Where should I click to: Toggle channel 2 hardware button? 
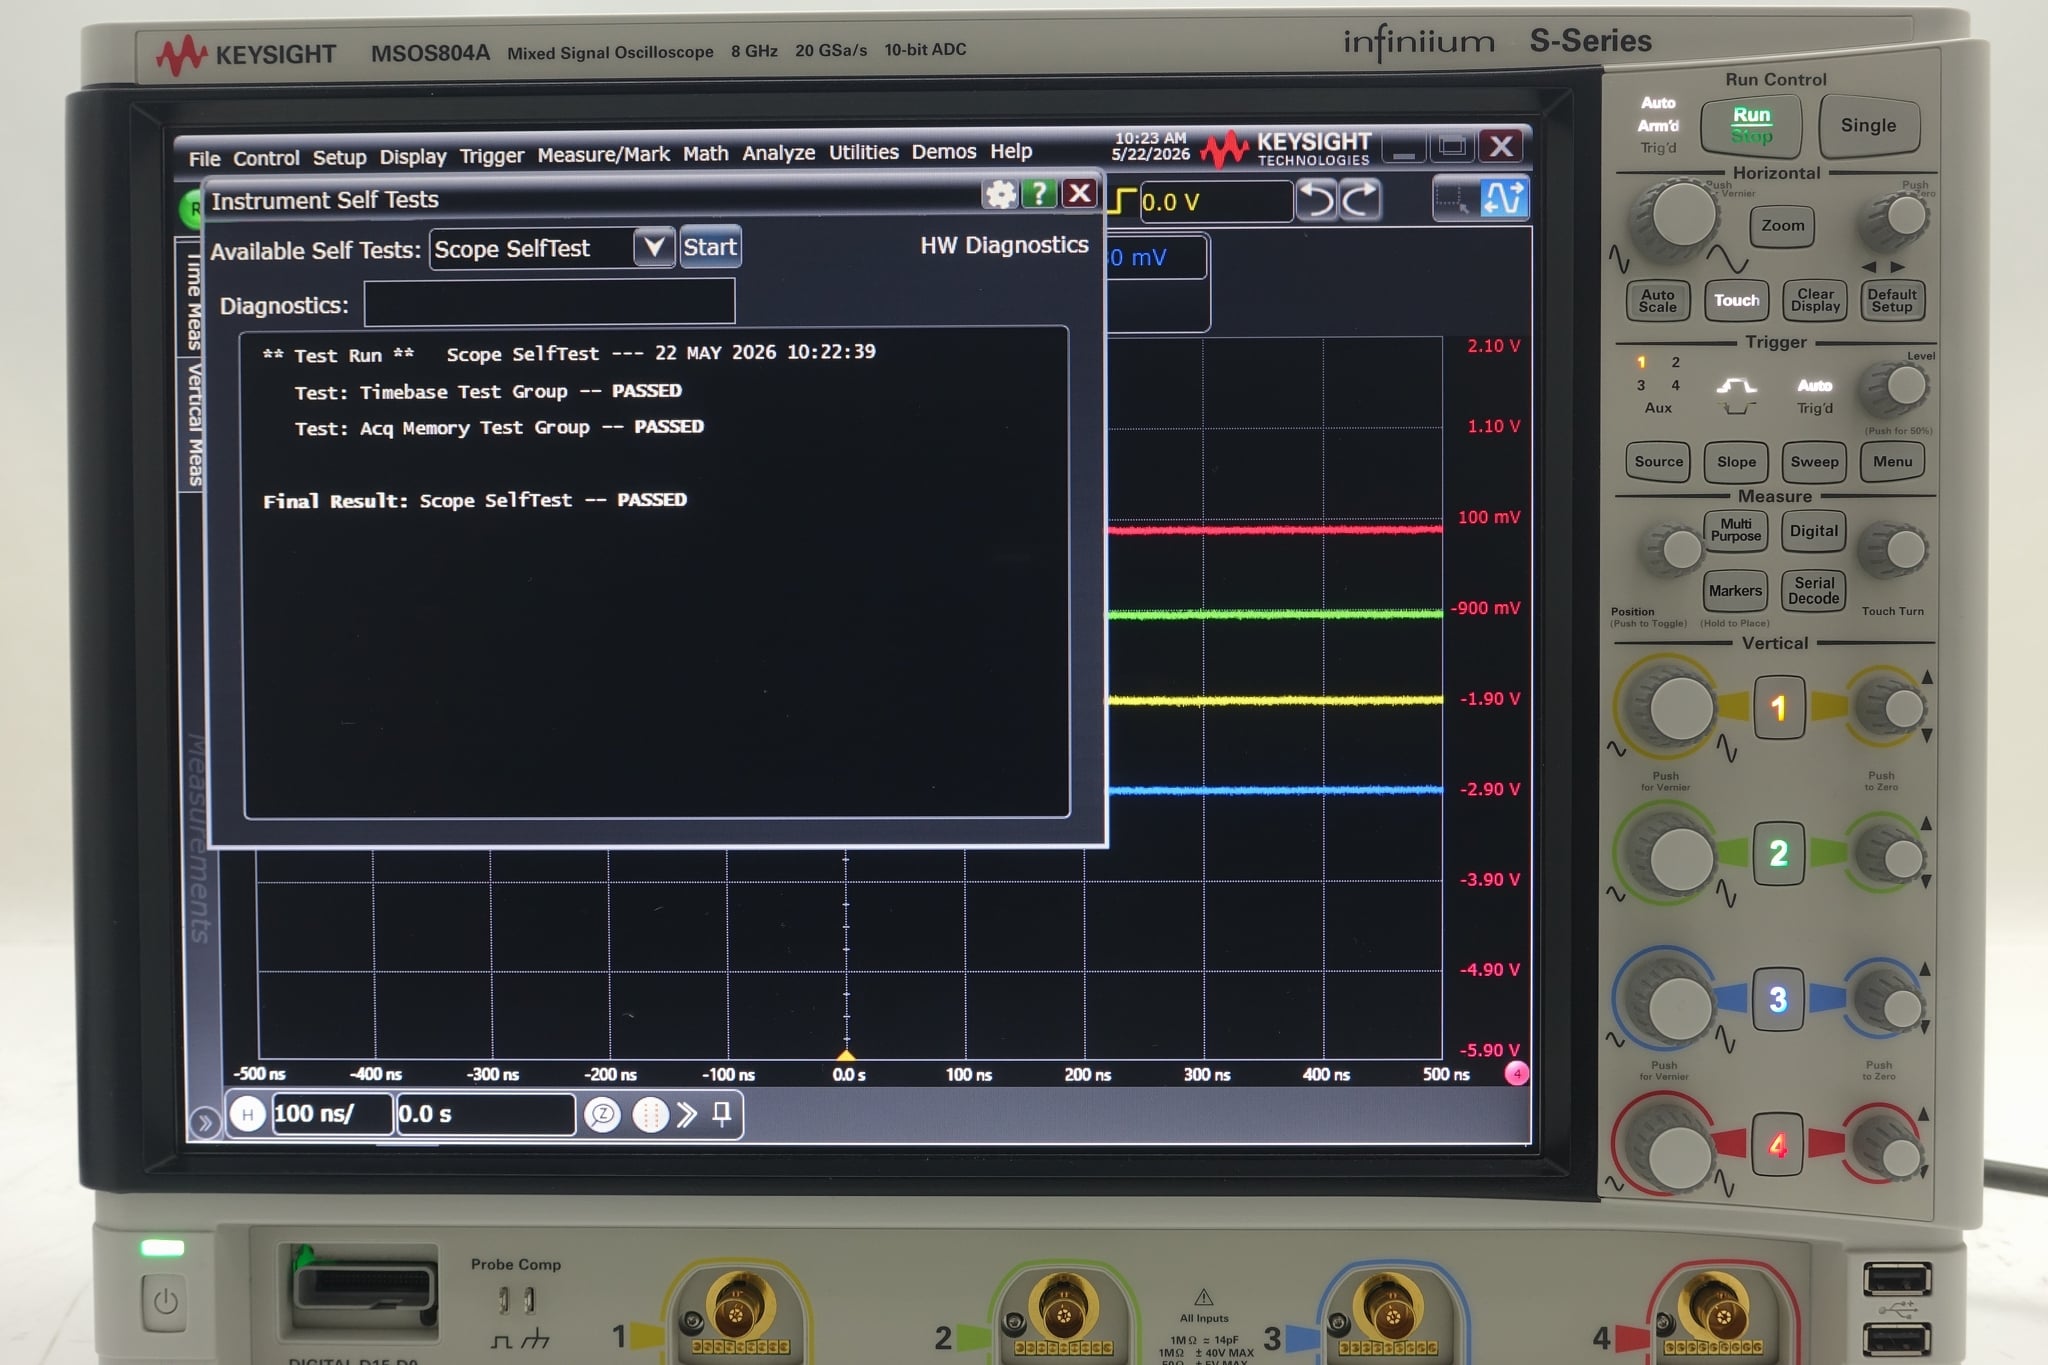point(1778,853)
